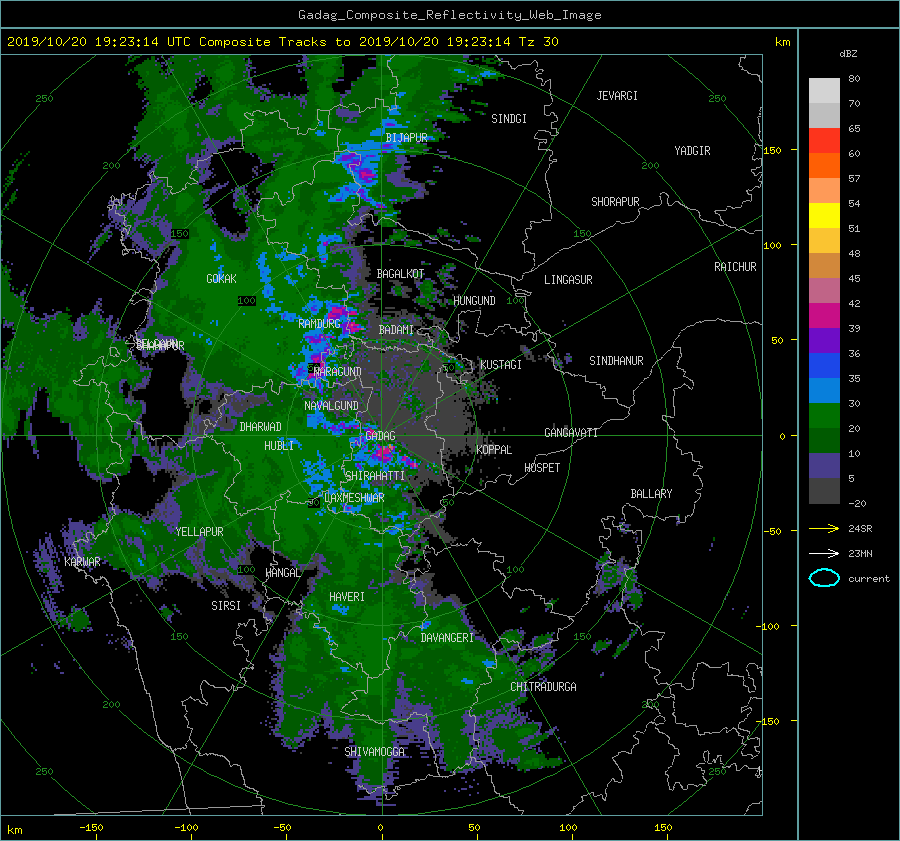Select the KOPPAL label
Screen dimensions: 900x841
[x=494, y=450]
